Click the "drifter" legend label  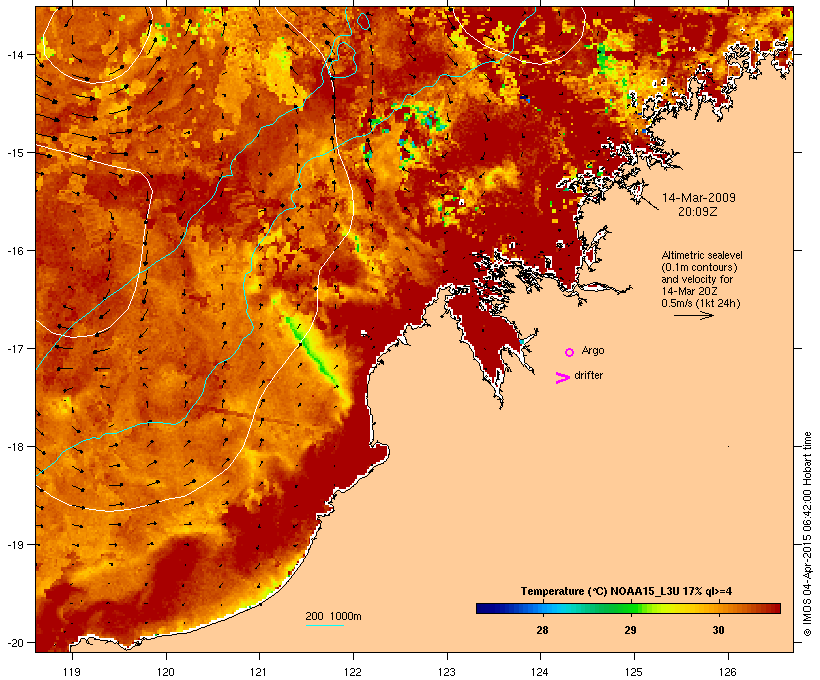coord(588,375)
